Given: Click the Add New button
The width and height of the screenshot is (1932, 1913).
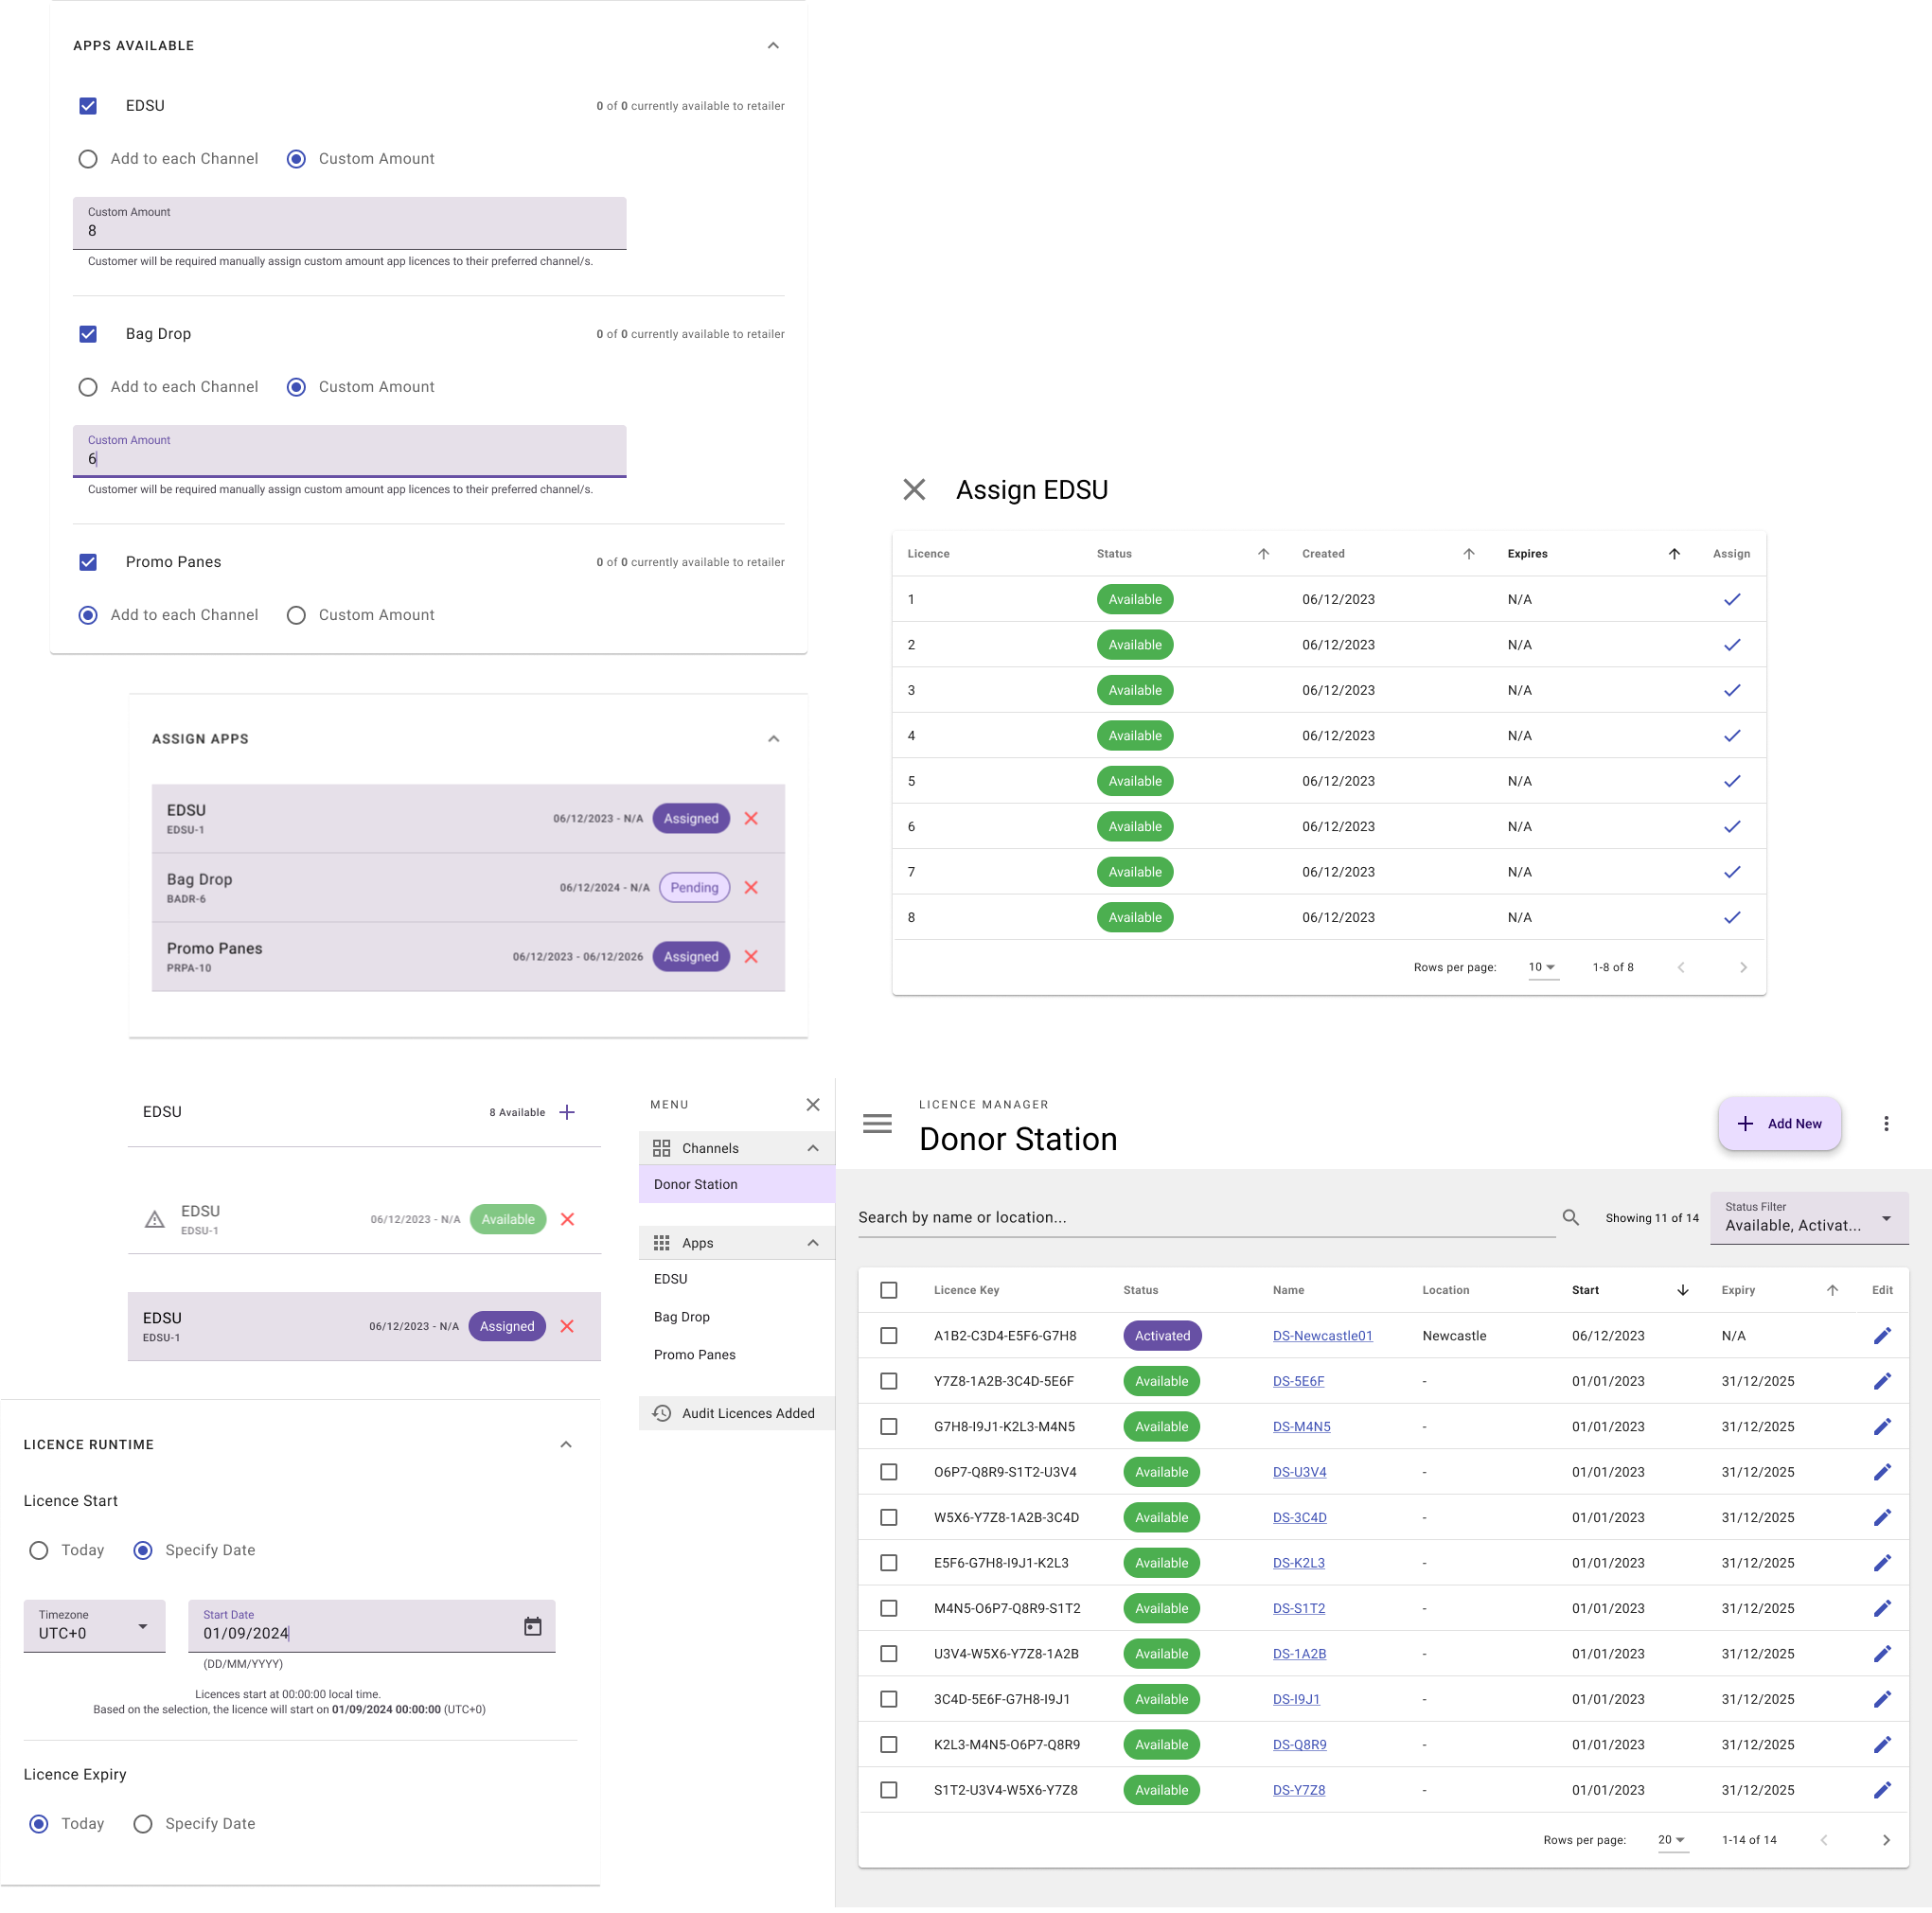Looking at the screenshot, I should point(1779,1123).
